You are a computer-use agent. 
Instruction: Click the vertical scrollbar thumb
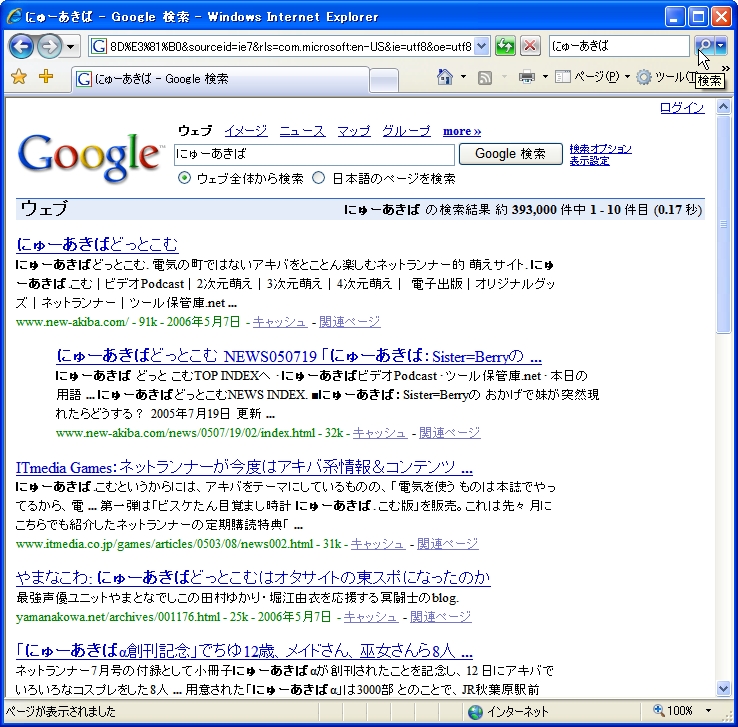tap(723, 224)
